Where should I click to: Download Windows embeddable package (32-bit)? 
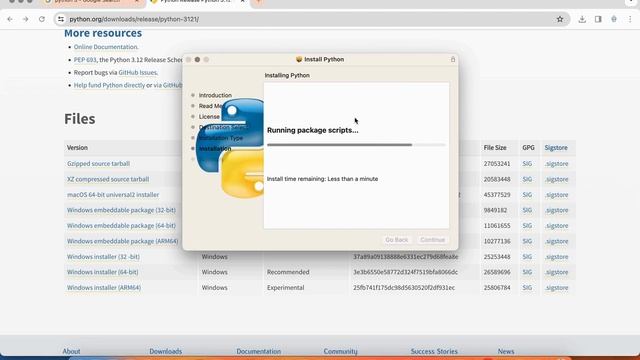click(x=121, y=210)
